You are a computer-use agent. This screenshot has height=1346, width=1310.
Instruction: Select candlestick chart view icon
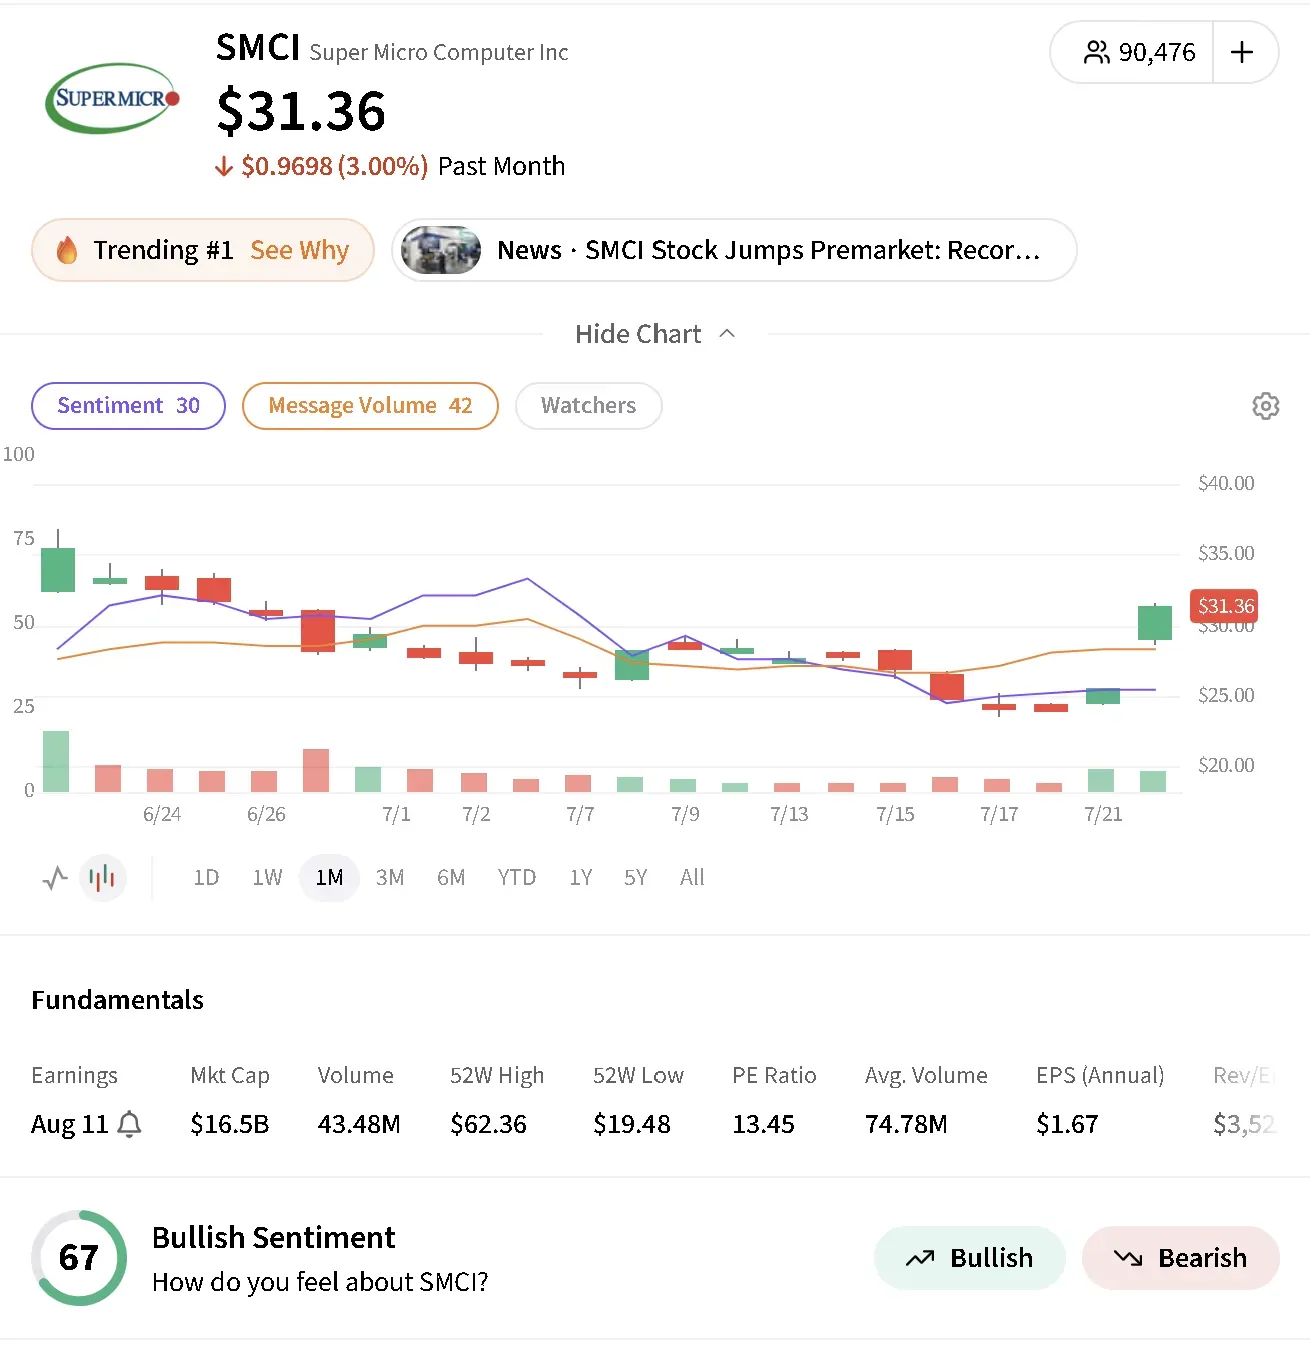(x=102, y=878)
